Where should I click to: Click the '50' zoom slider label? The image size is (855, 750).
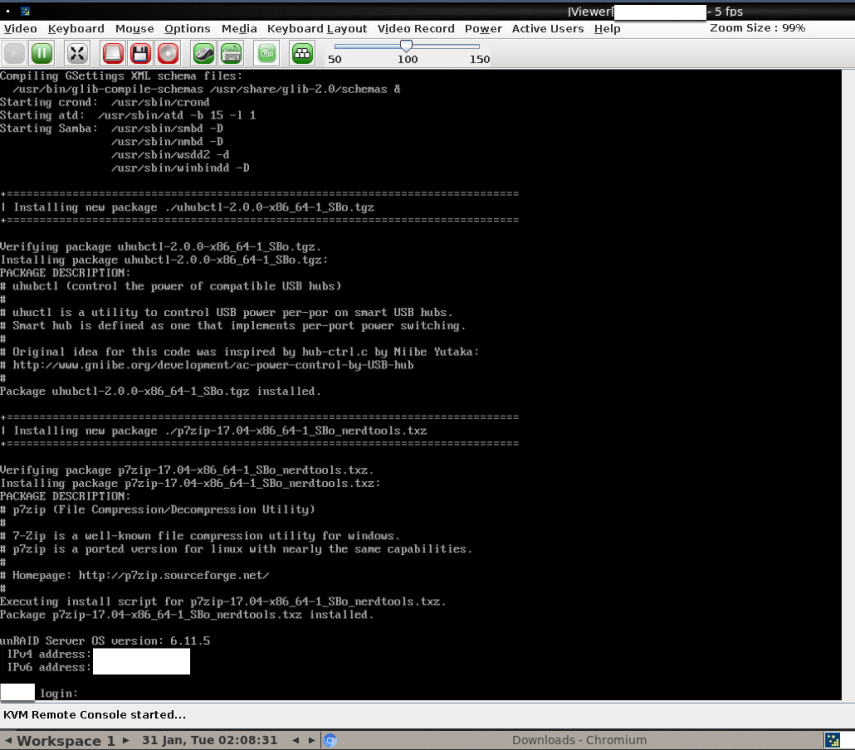pyautogui.click(x=334, y=59)
